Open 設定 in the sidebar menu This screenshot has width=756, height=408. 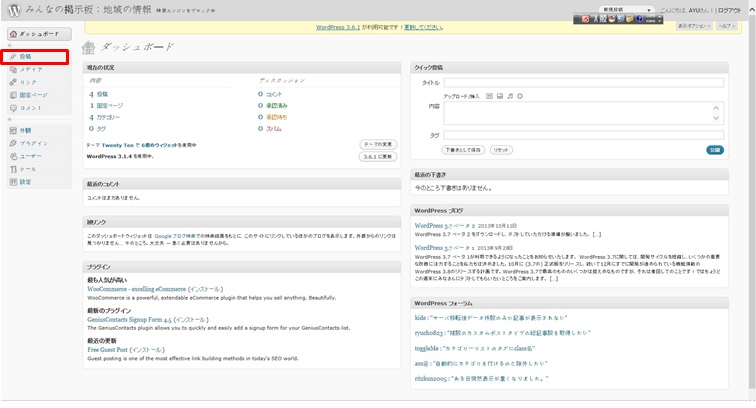coord(39,182)
